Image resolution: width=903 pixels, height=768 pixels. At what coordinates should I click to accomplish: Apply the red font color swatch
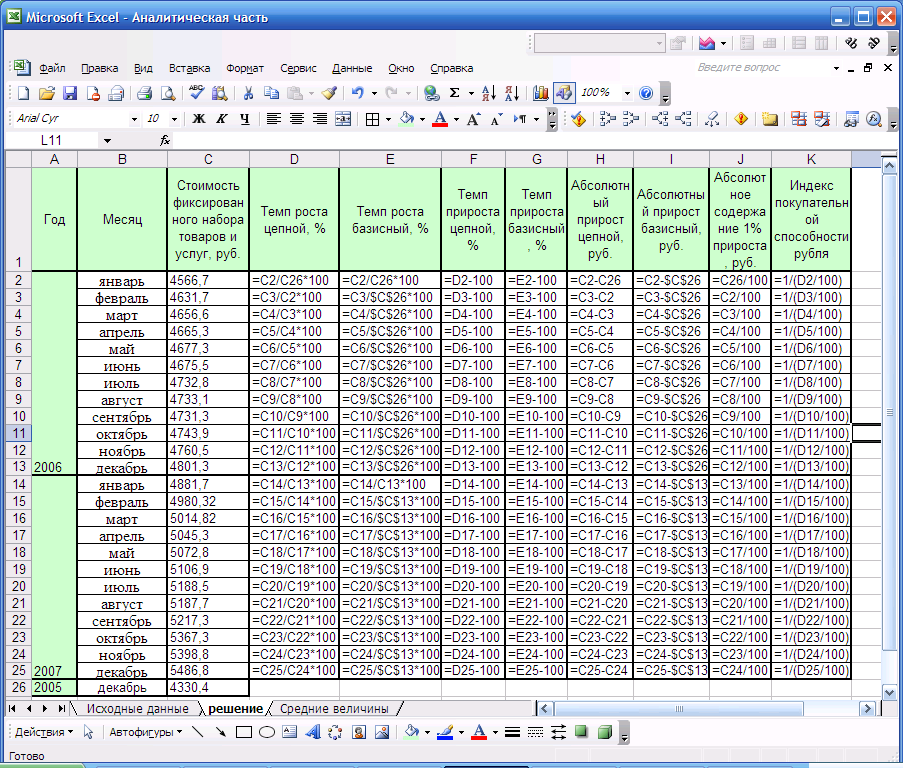439,119
